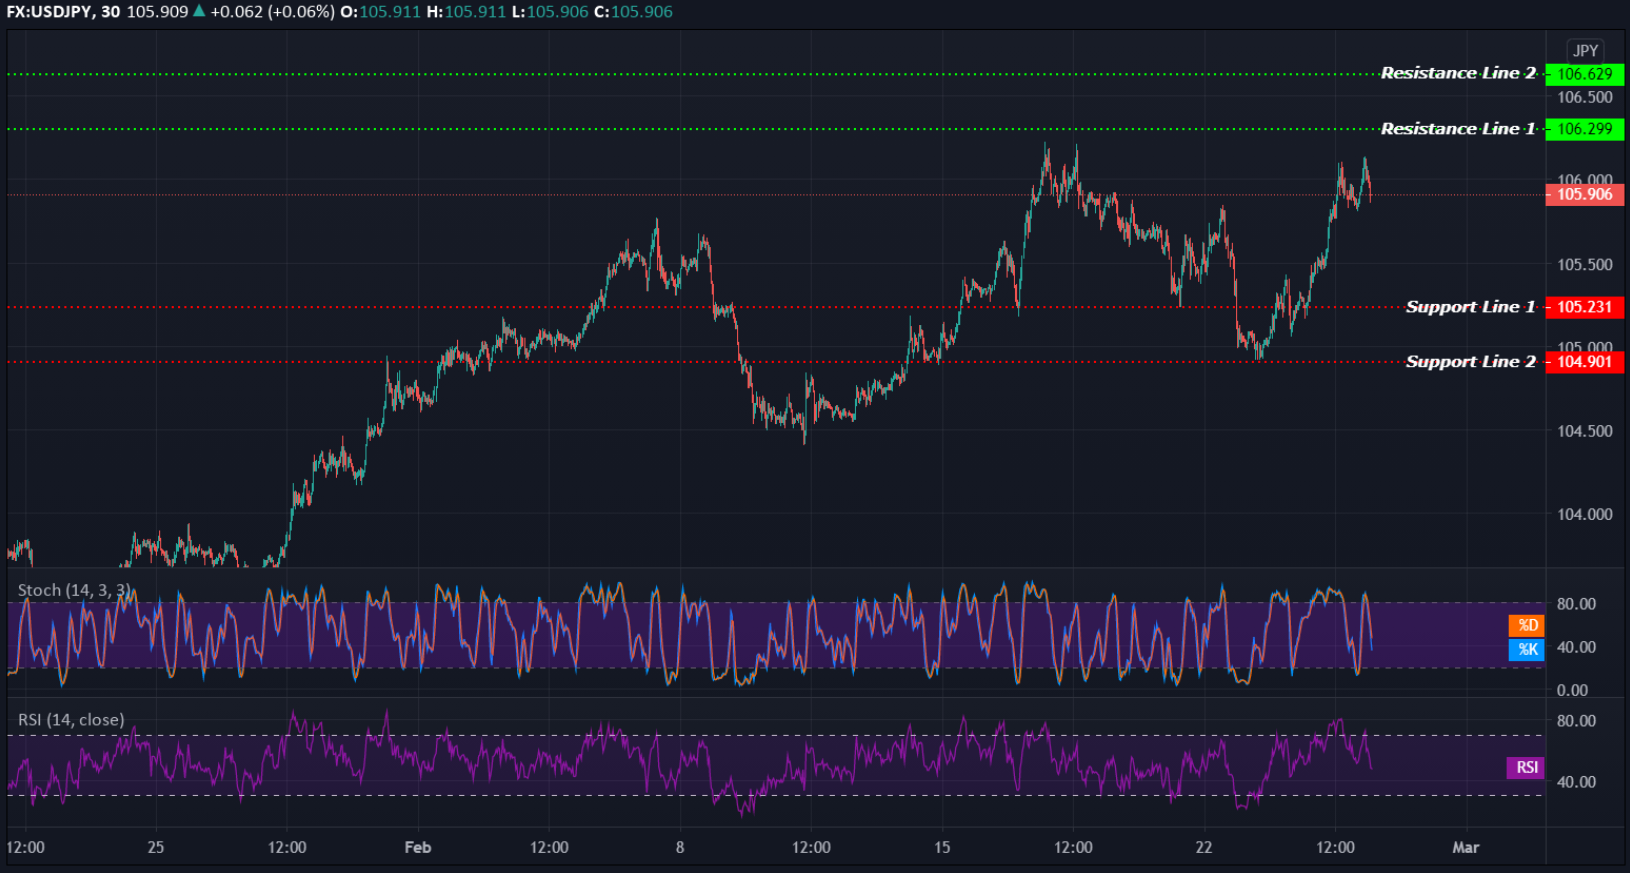Click the current price tag 105.906

[x=1585, y=194]
